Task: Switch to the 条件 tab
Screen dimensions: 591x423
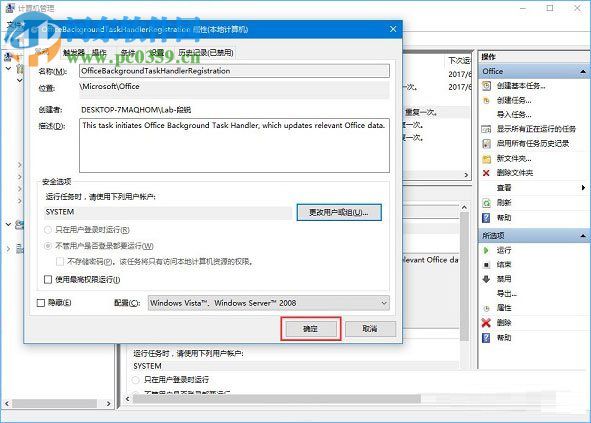Action: (x=128, y=52)
